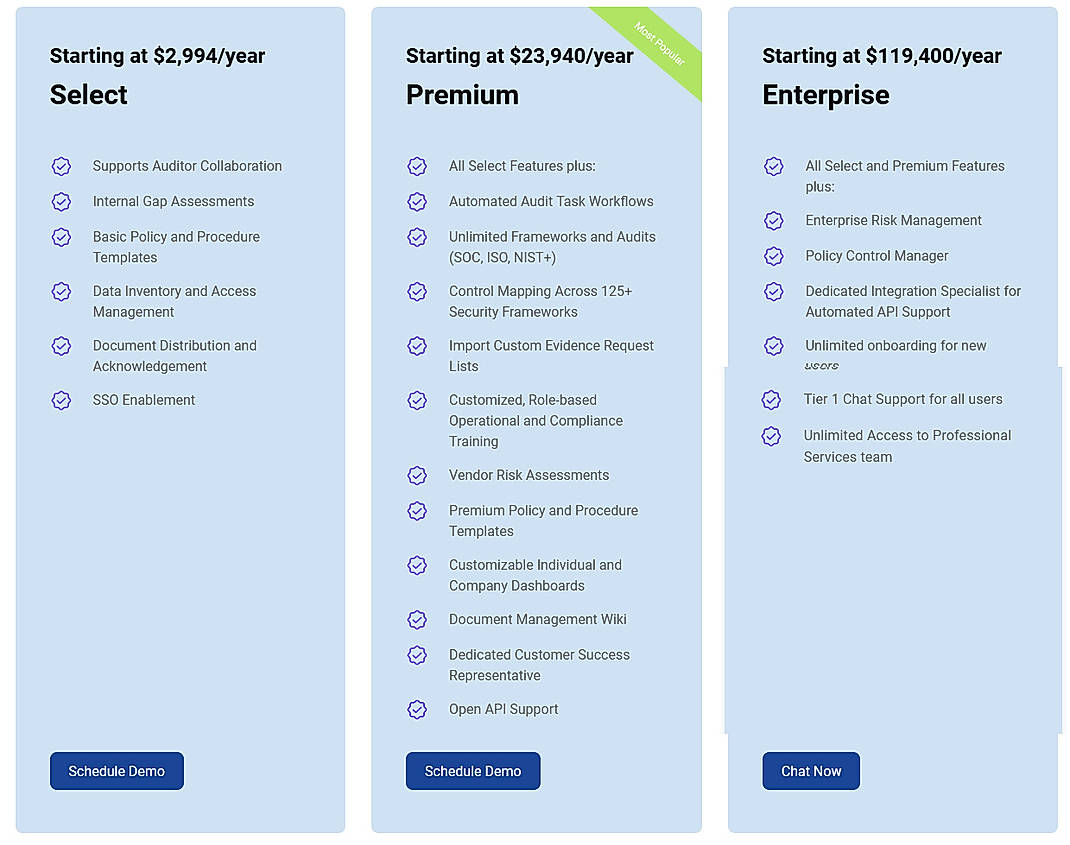Click the checkmark next to Tier 1 Chat Support

771,399
